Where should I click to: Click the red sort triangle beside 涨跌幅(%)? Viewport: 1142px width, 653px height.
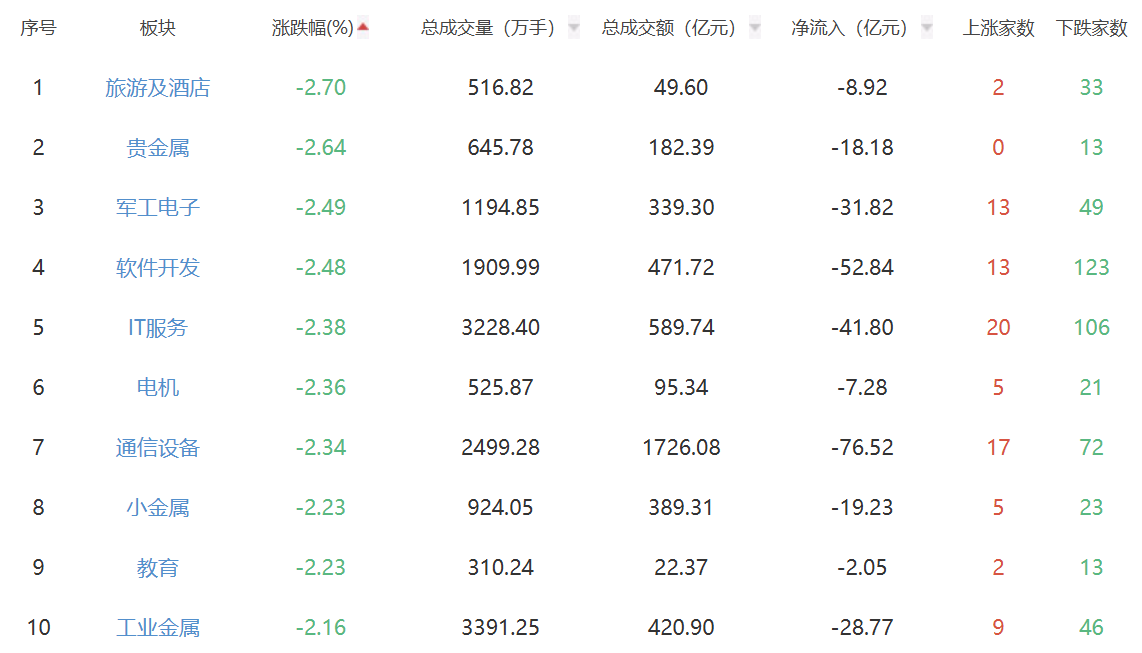tap(361, 27)
